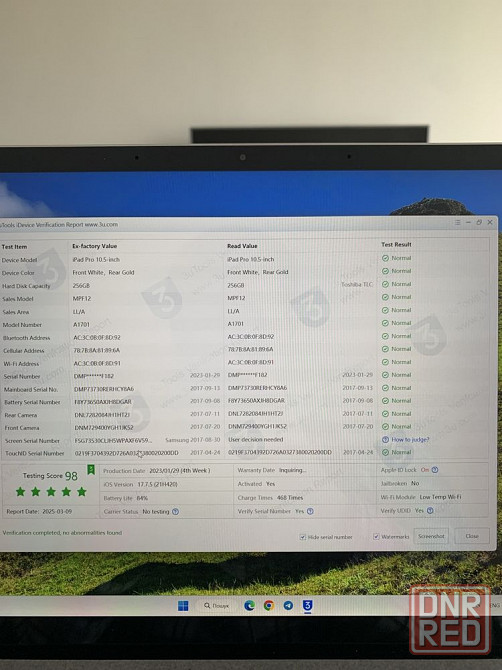Click Normal check icon for TouchID Serial Number

[x=385, y=452]
